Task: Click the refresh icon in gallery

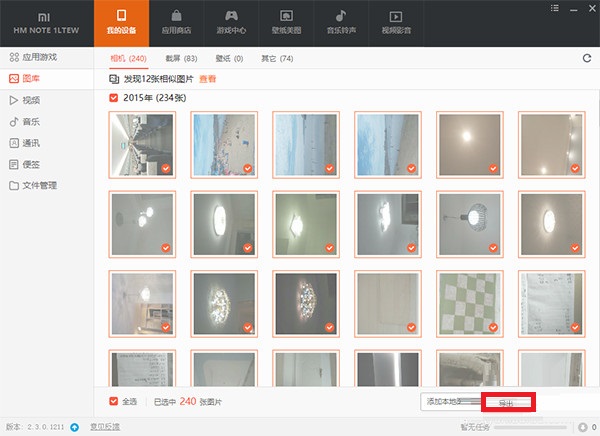Action: 585,59
